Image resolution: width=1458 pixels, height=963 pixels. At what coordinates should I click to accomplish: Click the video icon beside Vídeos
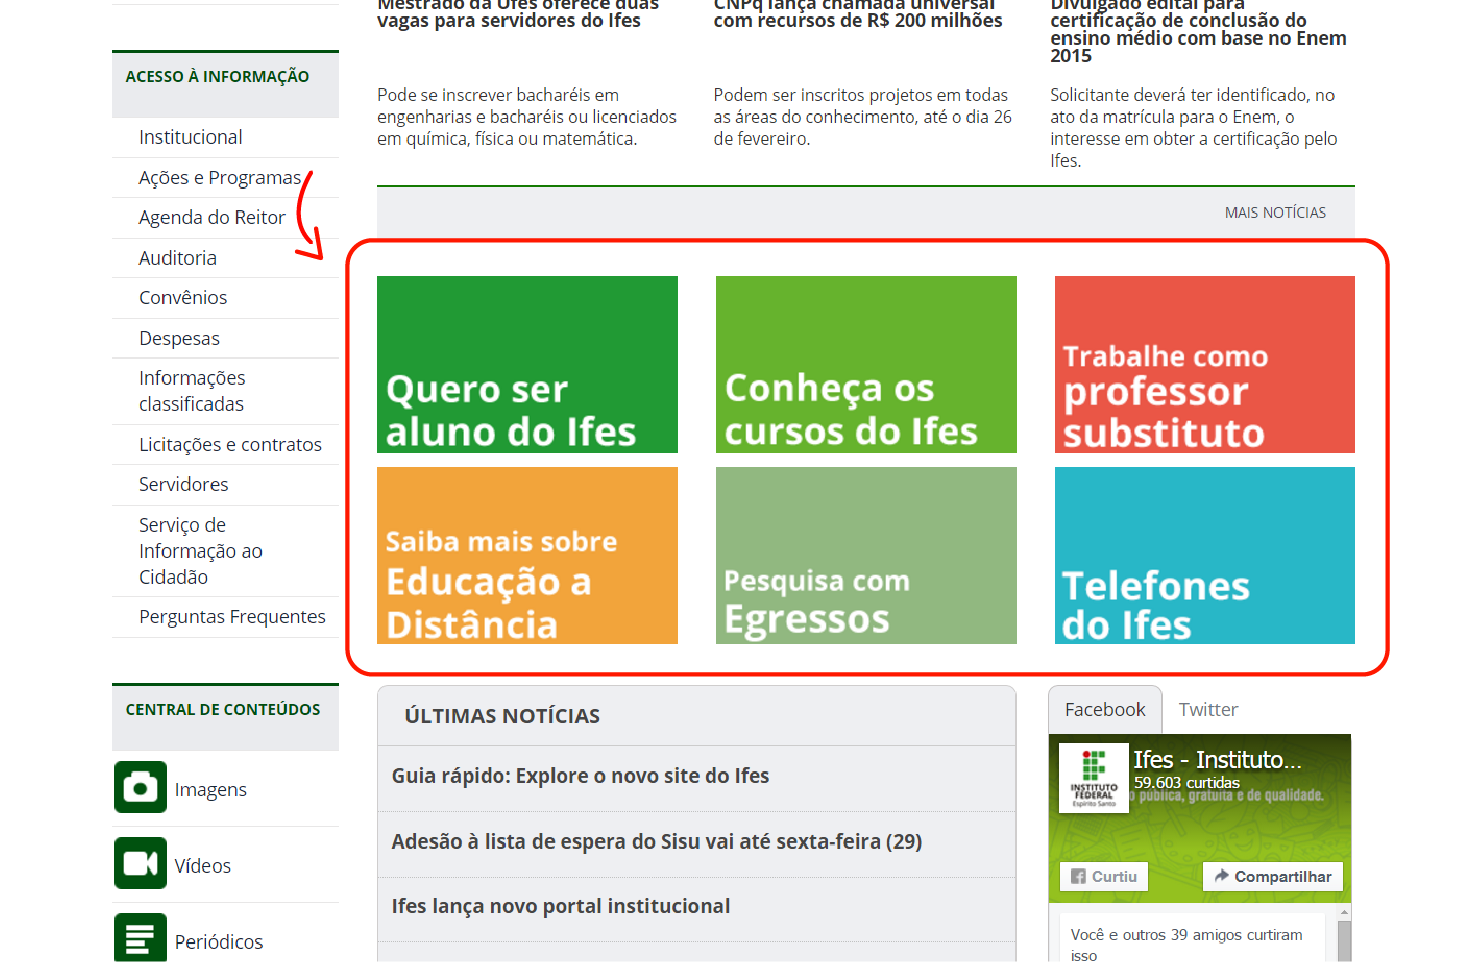140,863
